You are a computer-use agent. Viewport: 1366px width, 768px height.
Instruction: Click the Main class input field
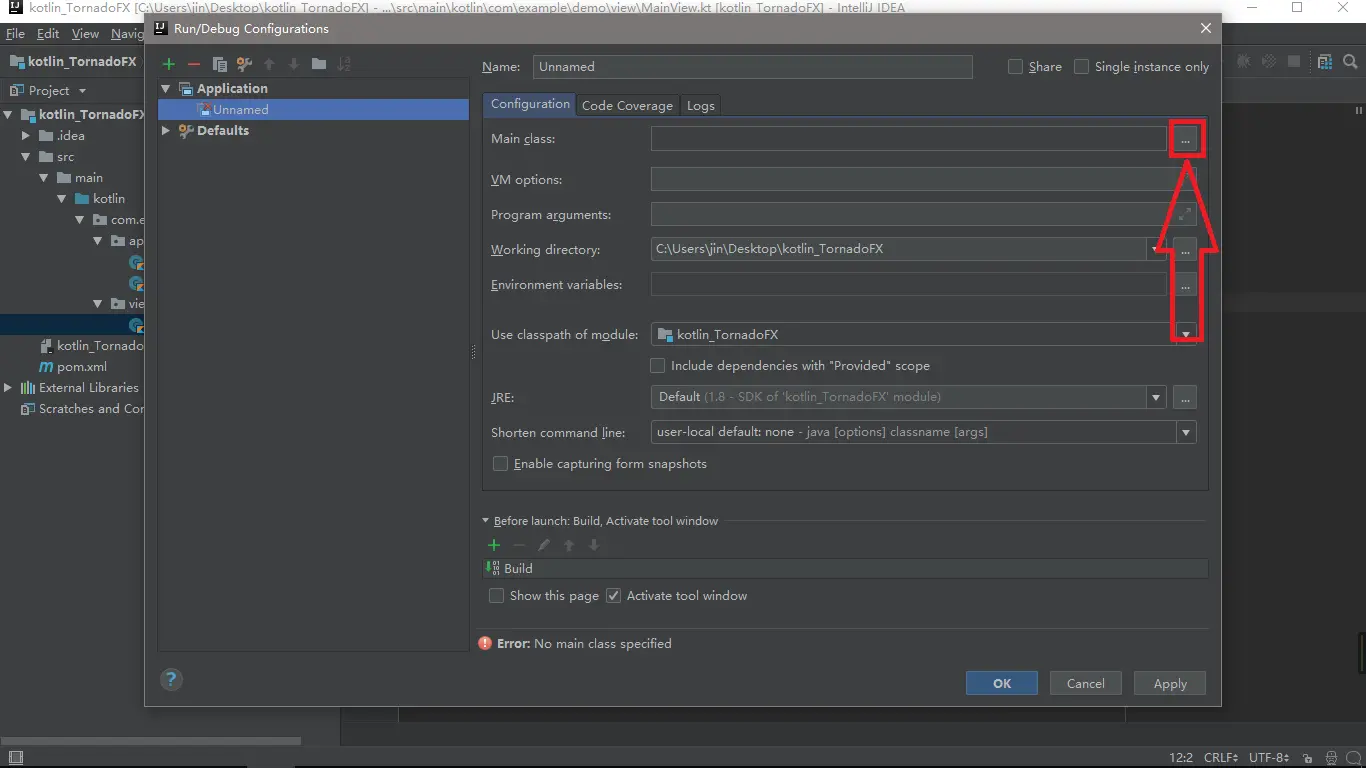pos(909,139)
